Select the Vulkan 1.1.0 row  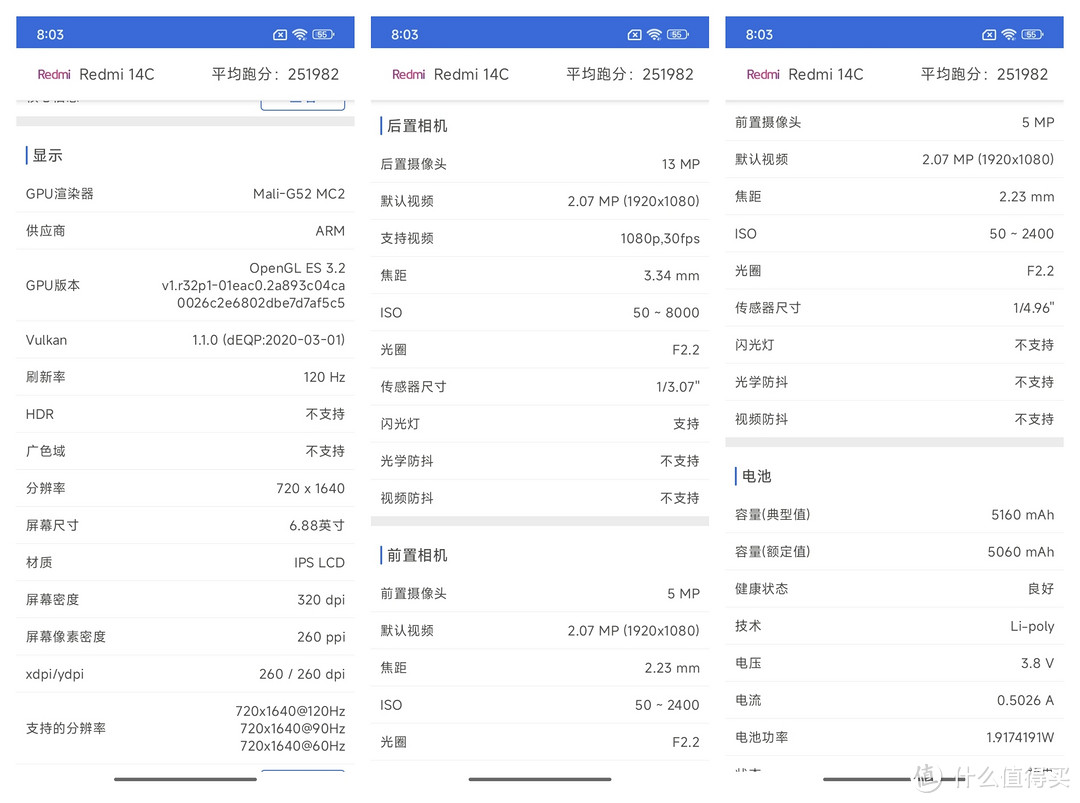[185, 340]
